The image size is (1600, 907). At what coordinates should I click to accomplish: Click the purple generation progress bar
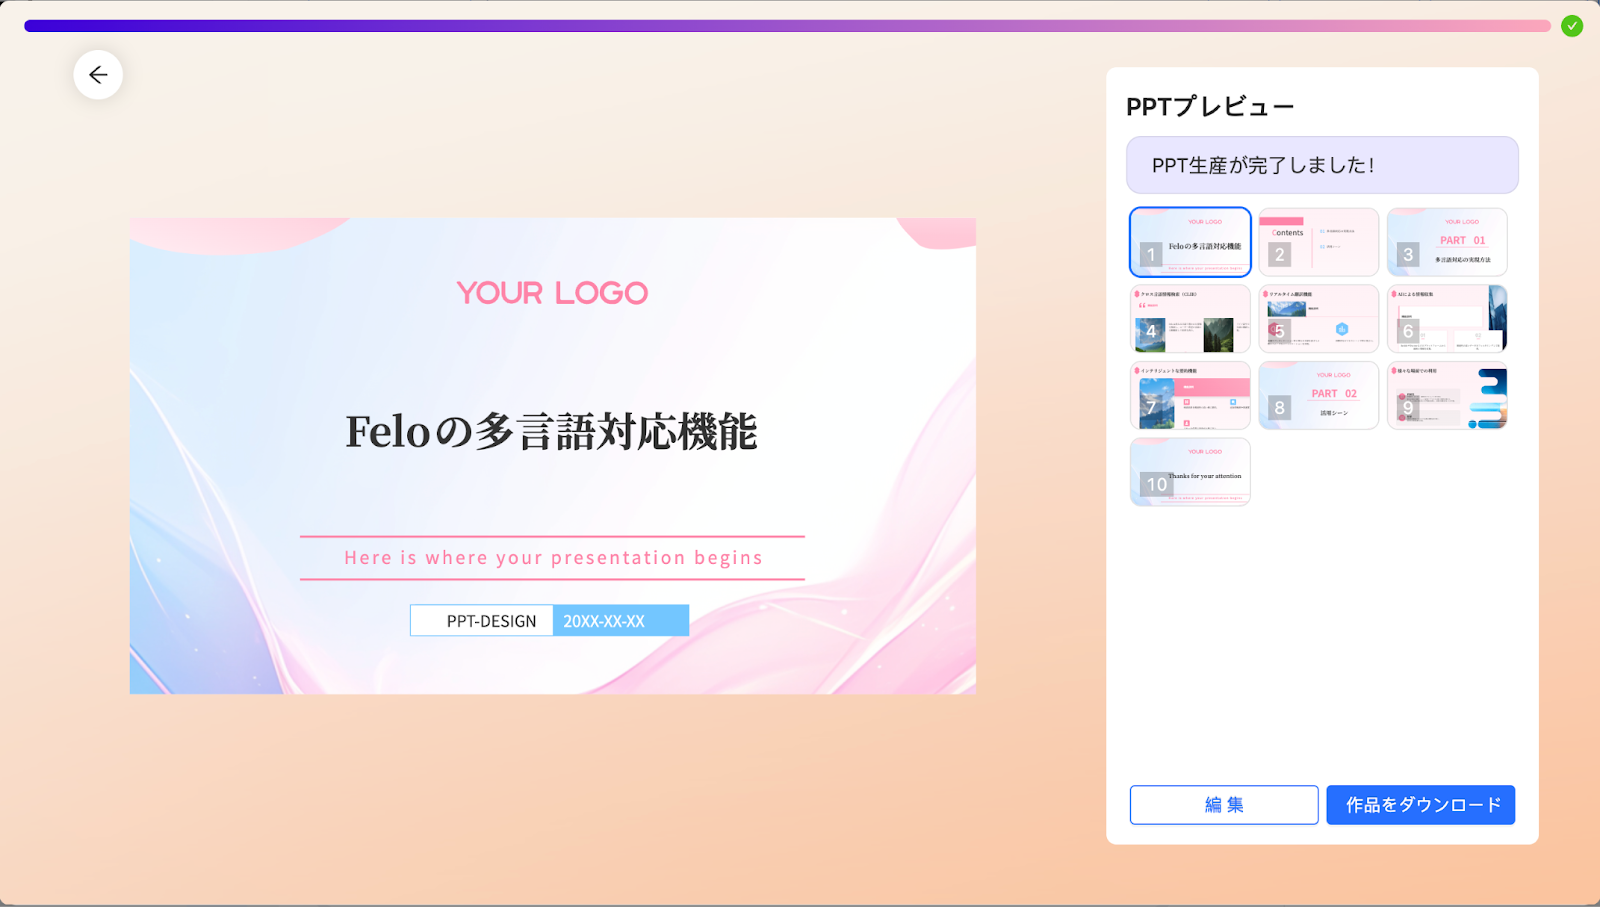tap(787, 26)
